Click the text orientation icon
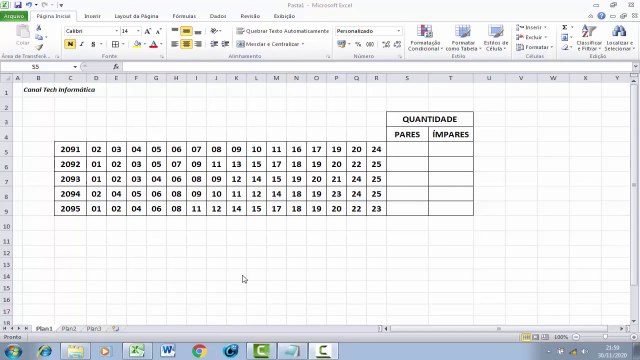Screen dimensions: 640x360 coord(214,31)
